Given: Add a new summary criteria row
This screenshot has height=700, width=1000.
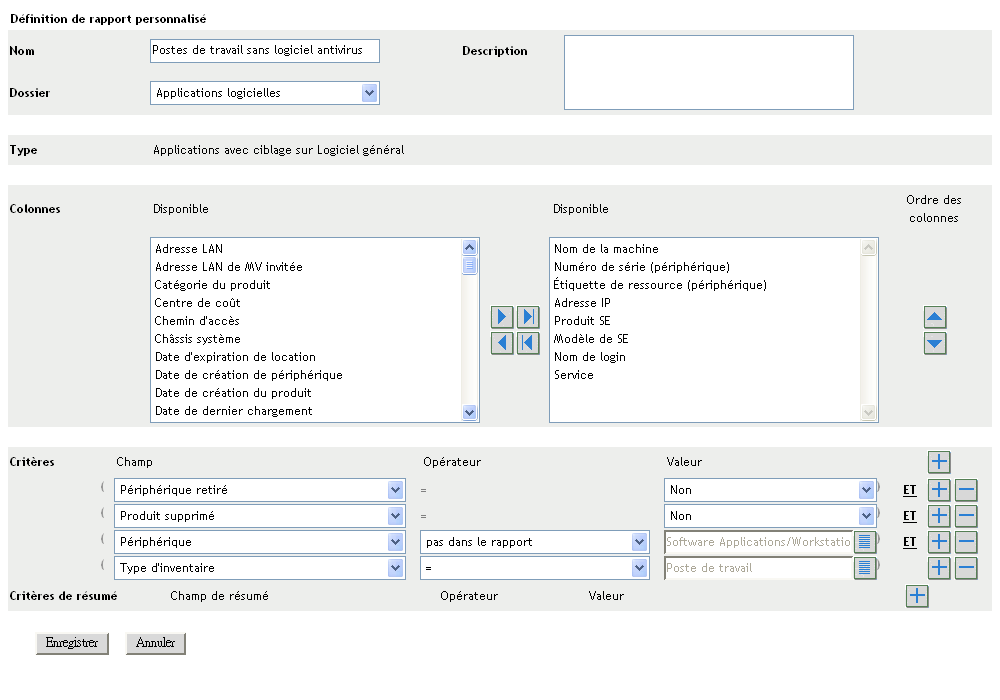Looking at the screenshot, I should click(917, 596).
